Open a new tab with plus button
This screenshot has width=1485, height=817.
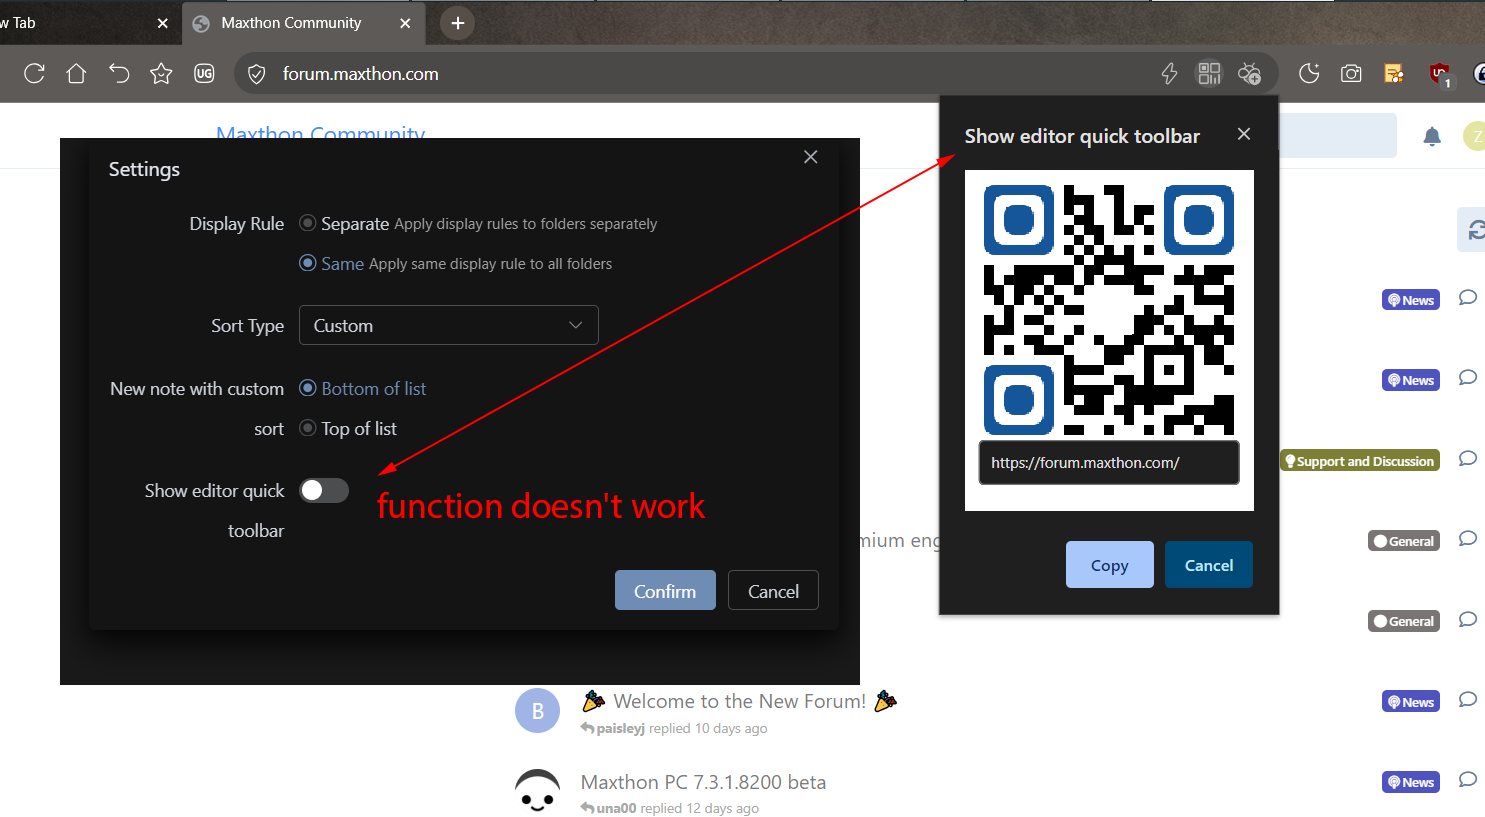[458, 23]
